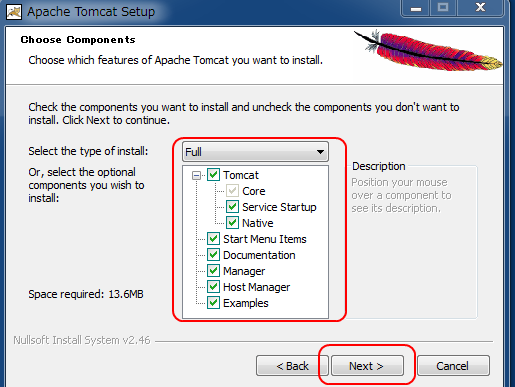This screenshot has width=515, height=387.
Task: Uncheck Start Menu Items checkbox
Action: click(x=213, y=239)
